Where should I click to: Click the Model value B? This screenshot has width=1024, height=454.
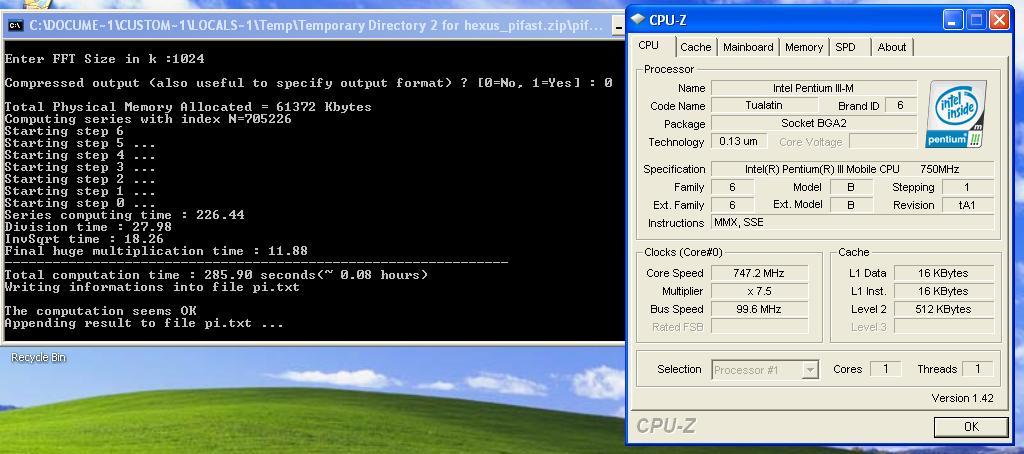point(851,187)
